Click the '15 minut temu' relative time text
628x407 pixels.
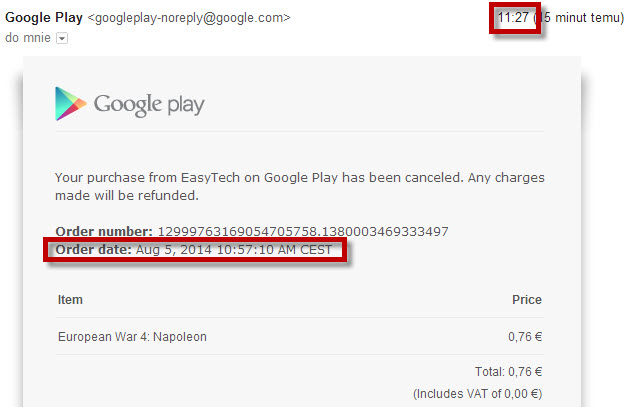tap(579, 18)
